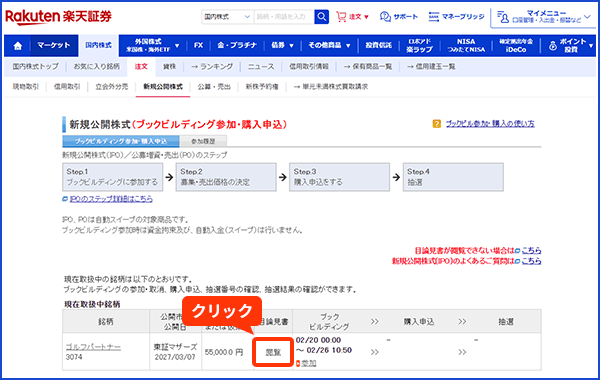Open 国内株式トップ sub-menu item
600x380 pixels.
(x=36, y=67)
